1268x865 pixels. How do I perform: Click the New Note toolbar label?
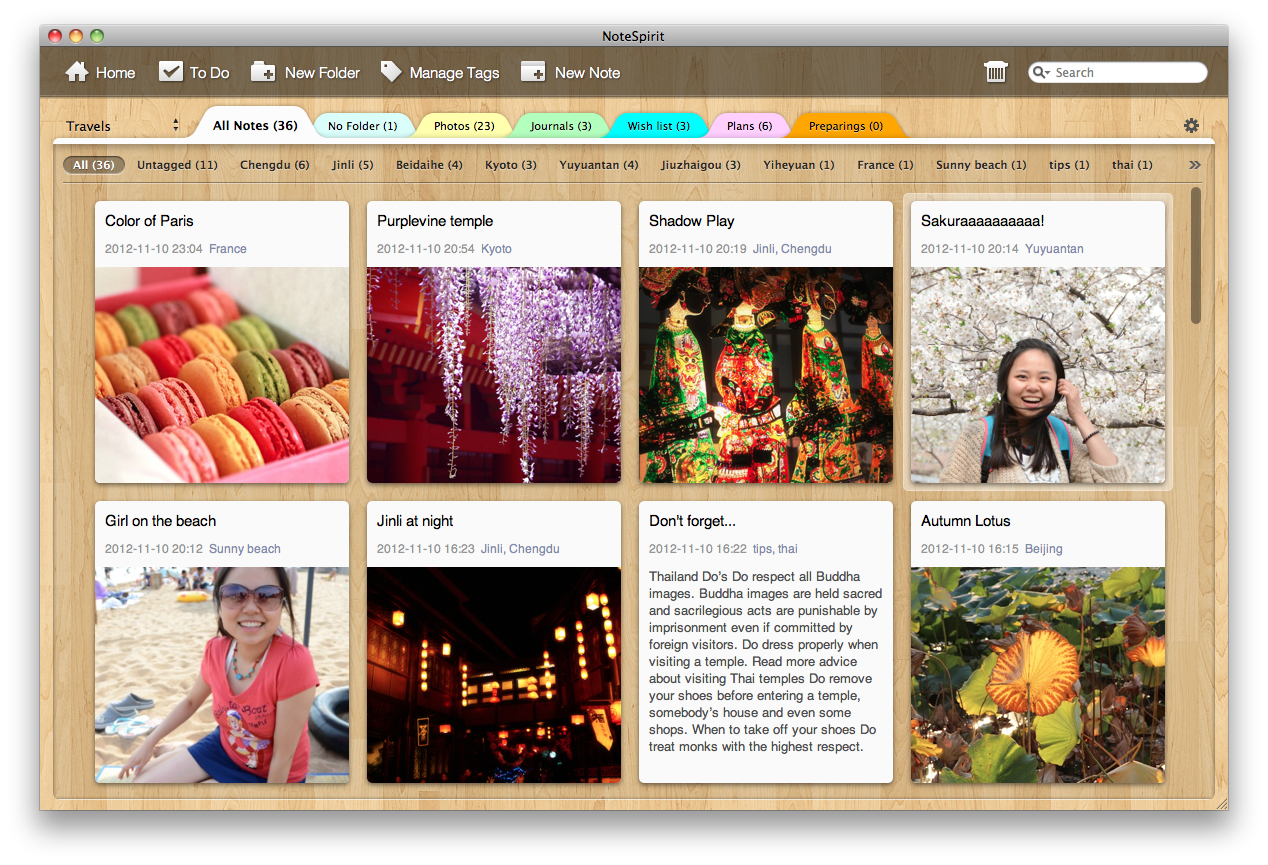(588, 73)
